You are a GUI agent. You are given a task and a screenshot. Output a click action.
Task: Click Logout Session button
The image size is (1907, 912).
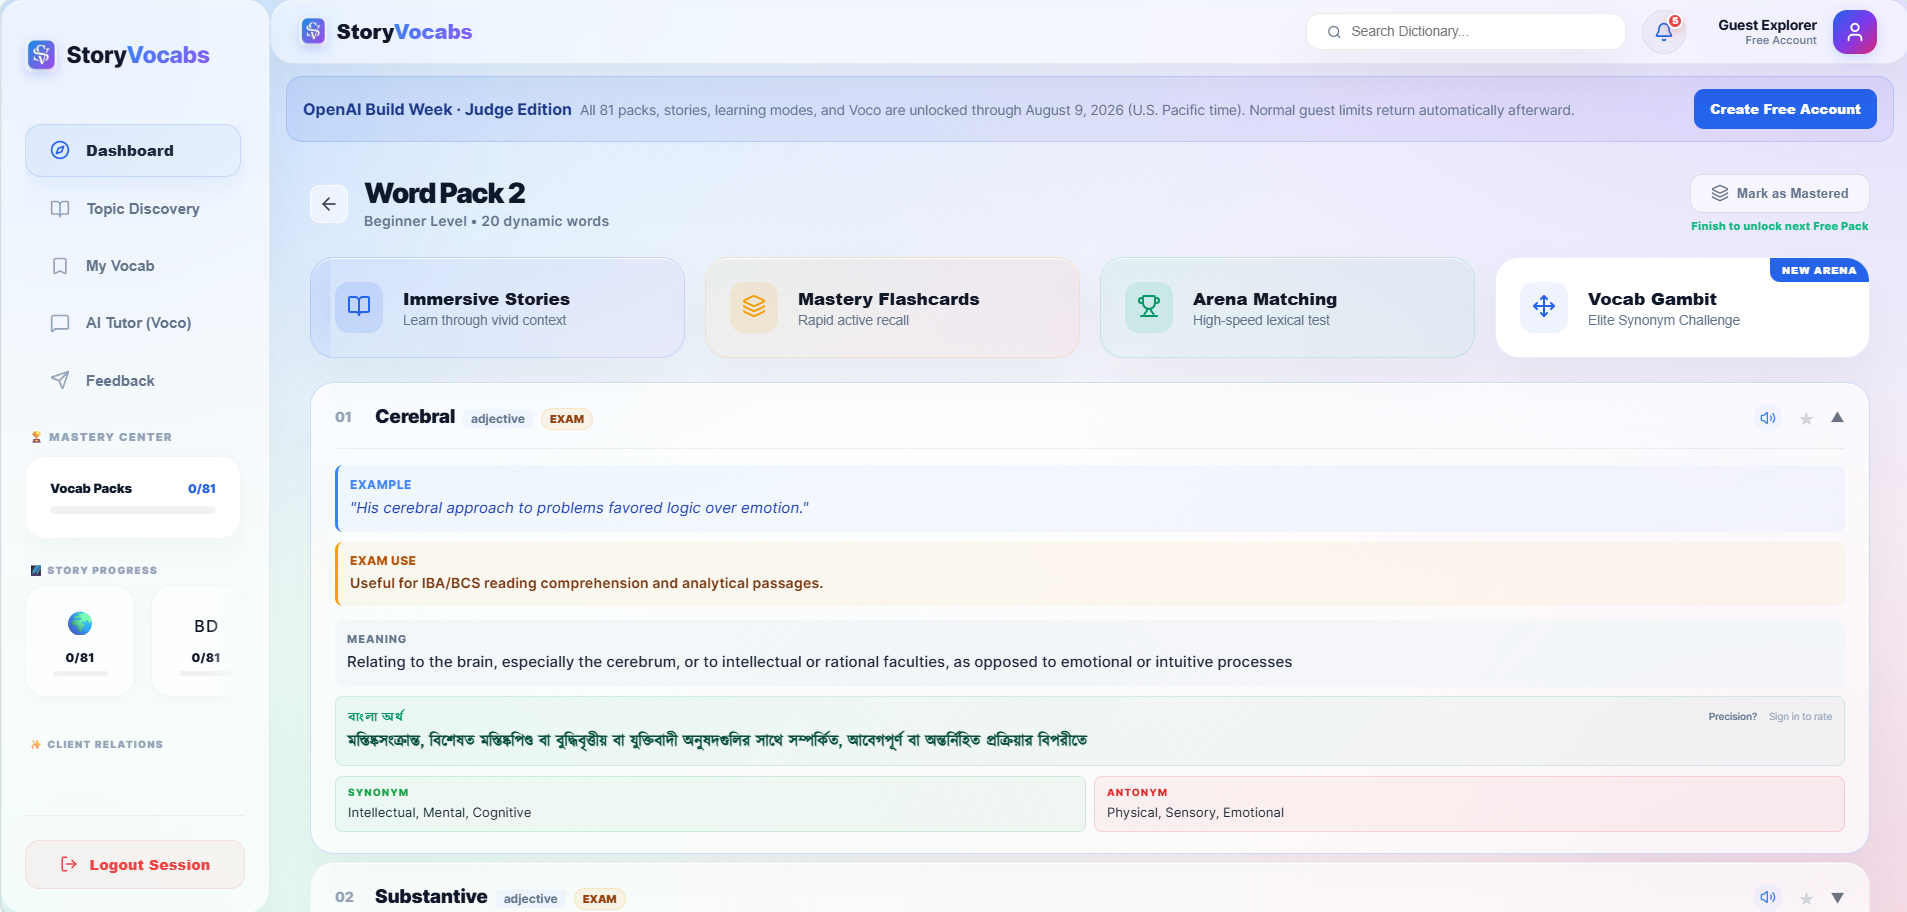point(135,865)
